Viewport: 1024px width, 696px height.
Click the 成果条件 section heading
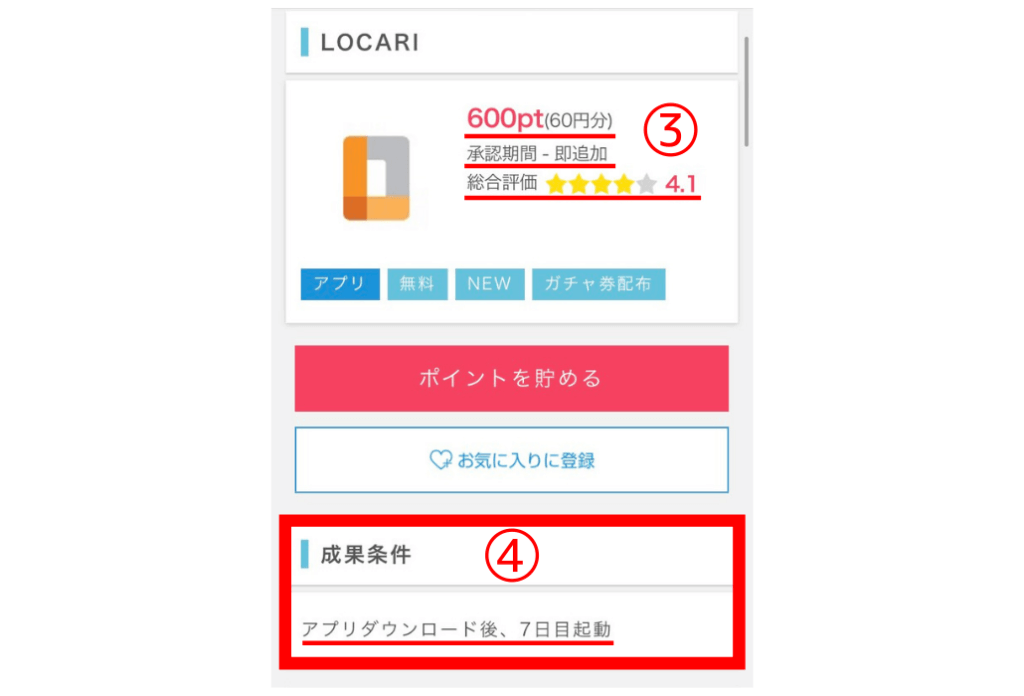pos(366,556)
